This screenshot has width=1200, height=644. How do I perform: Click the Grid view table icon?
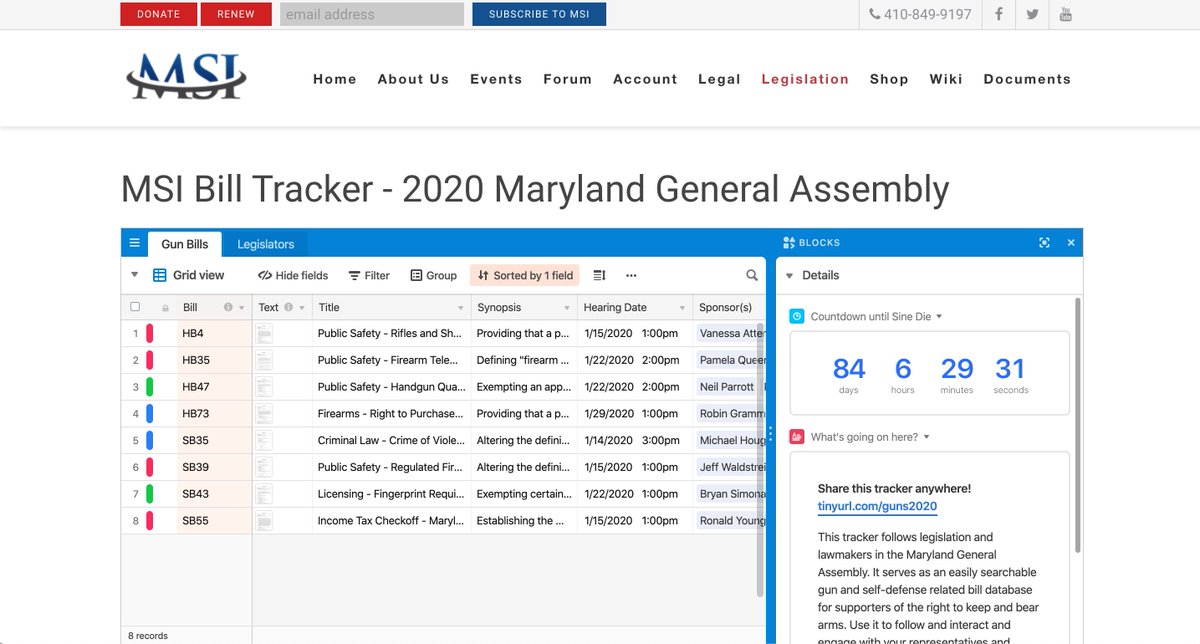(159, 275)
